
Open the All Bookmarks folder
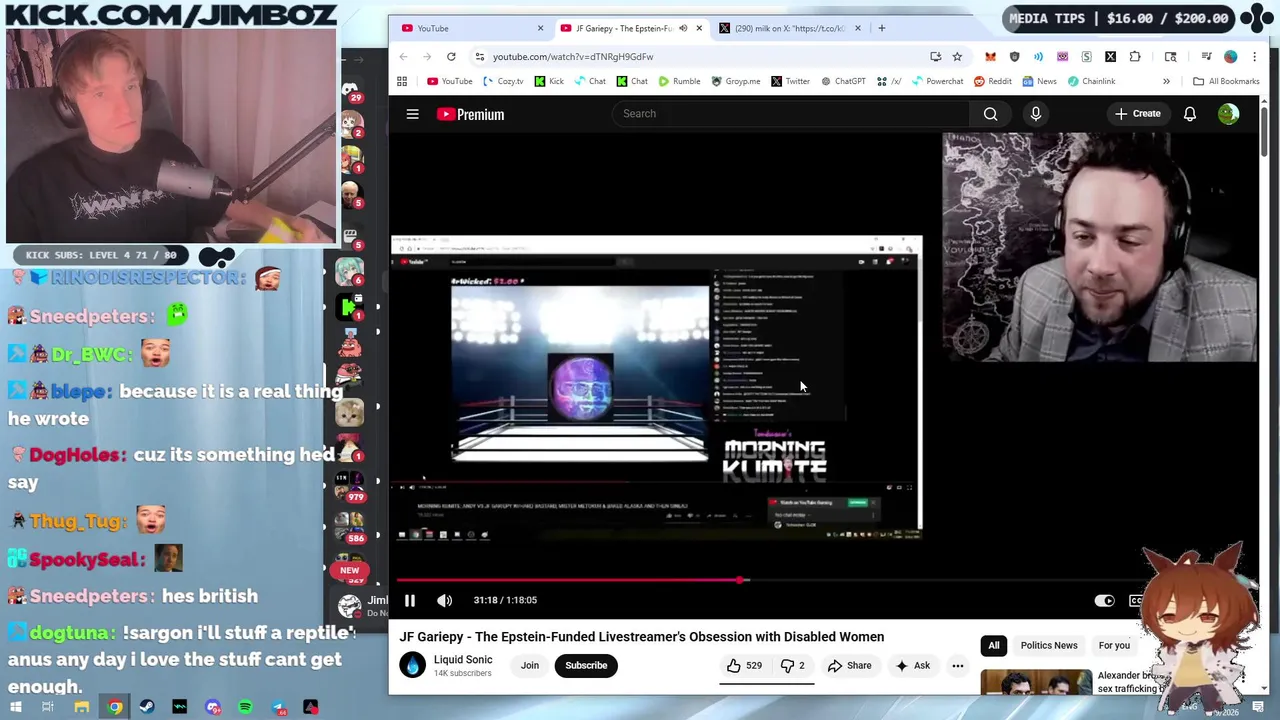(1226, 81)
